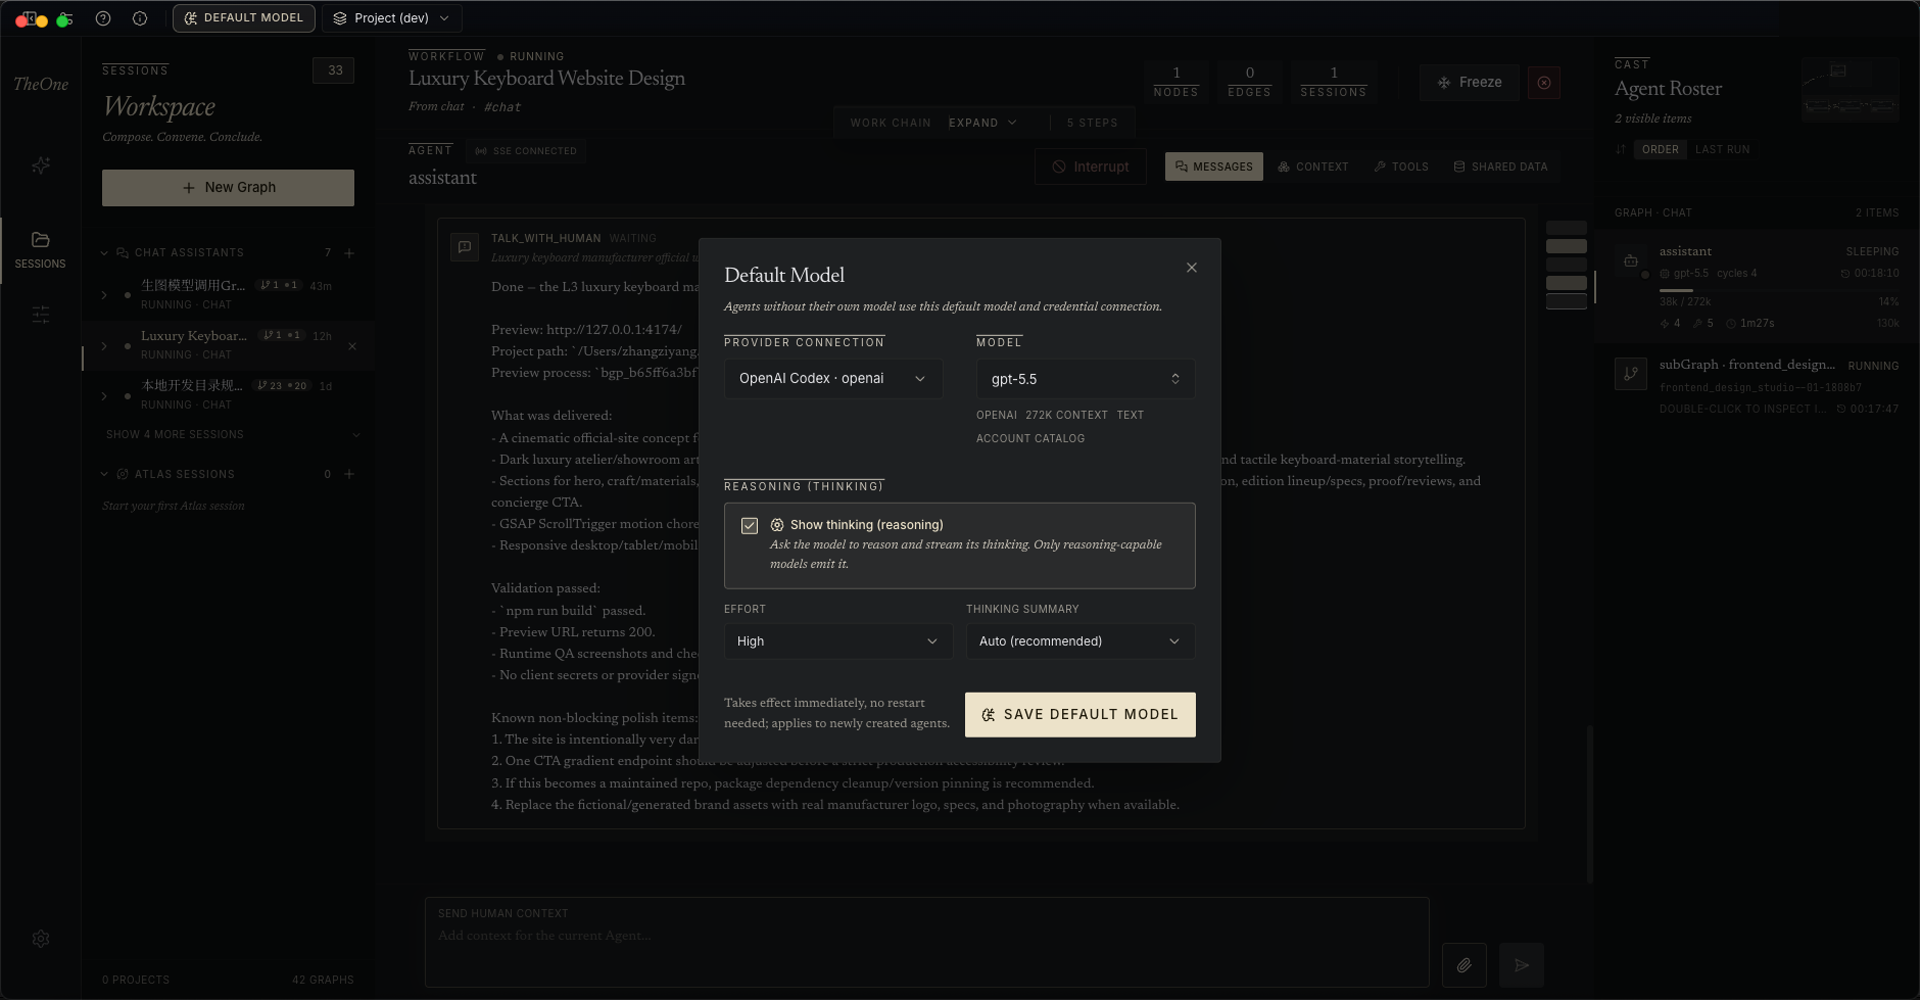The image size is (1920, 1000).
Task: Expand the Work Chain EXPAND control
Action: point(983,123)
